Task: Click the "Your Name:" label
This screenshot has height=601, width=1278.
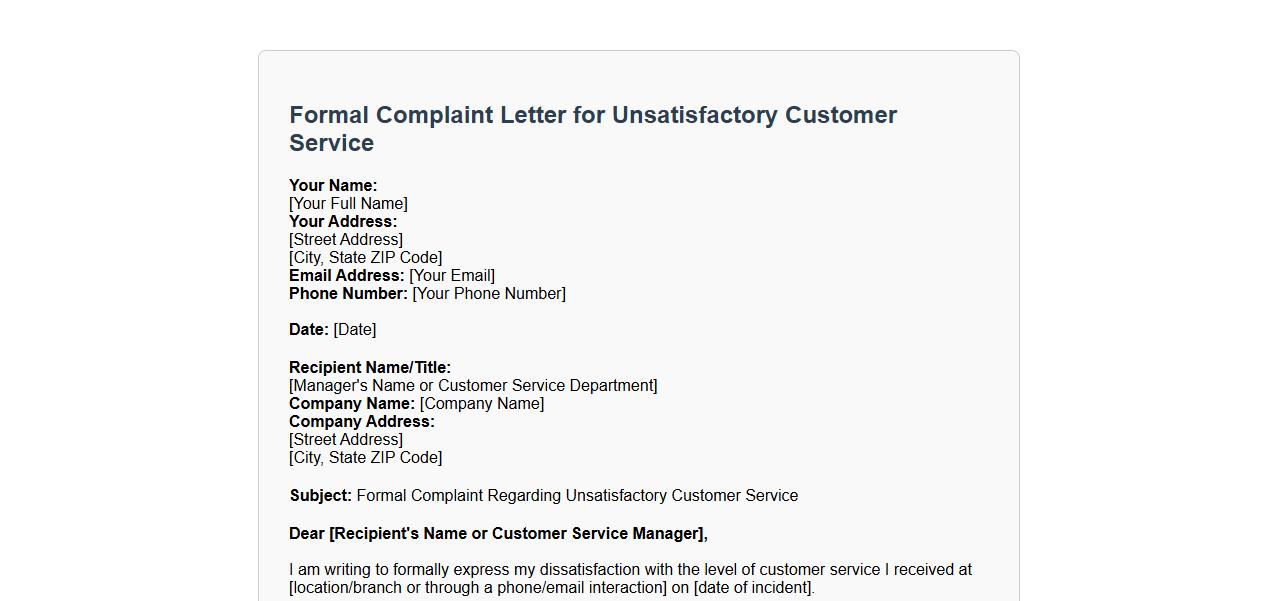Action: pos(333,186)
